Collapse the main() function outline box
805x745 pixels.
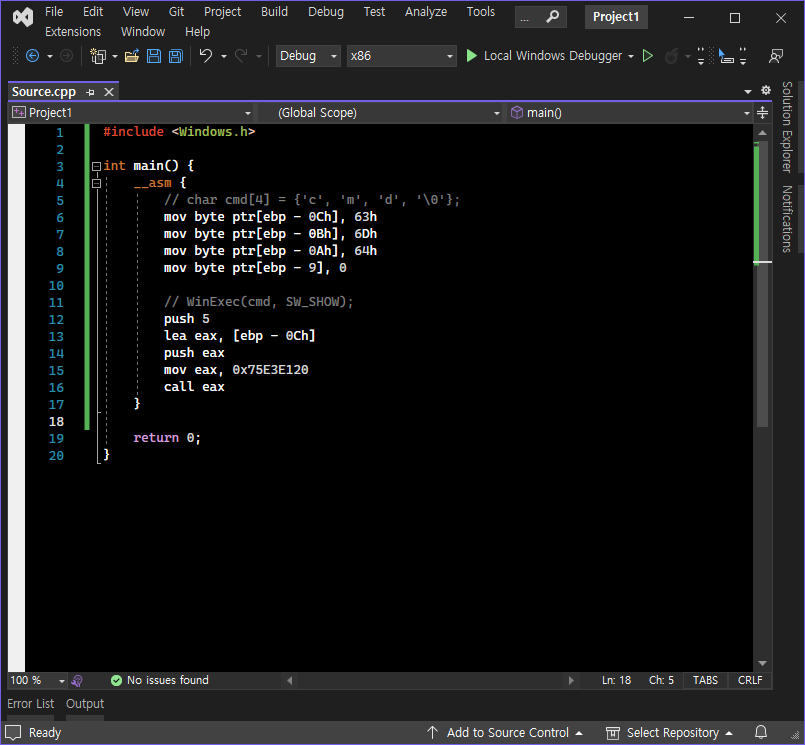[x=96, y=166]
